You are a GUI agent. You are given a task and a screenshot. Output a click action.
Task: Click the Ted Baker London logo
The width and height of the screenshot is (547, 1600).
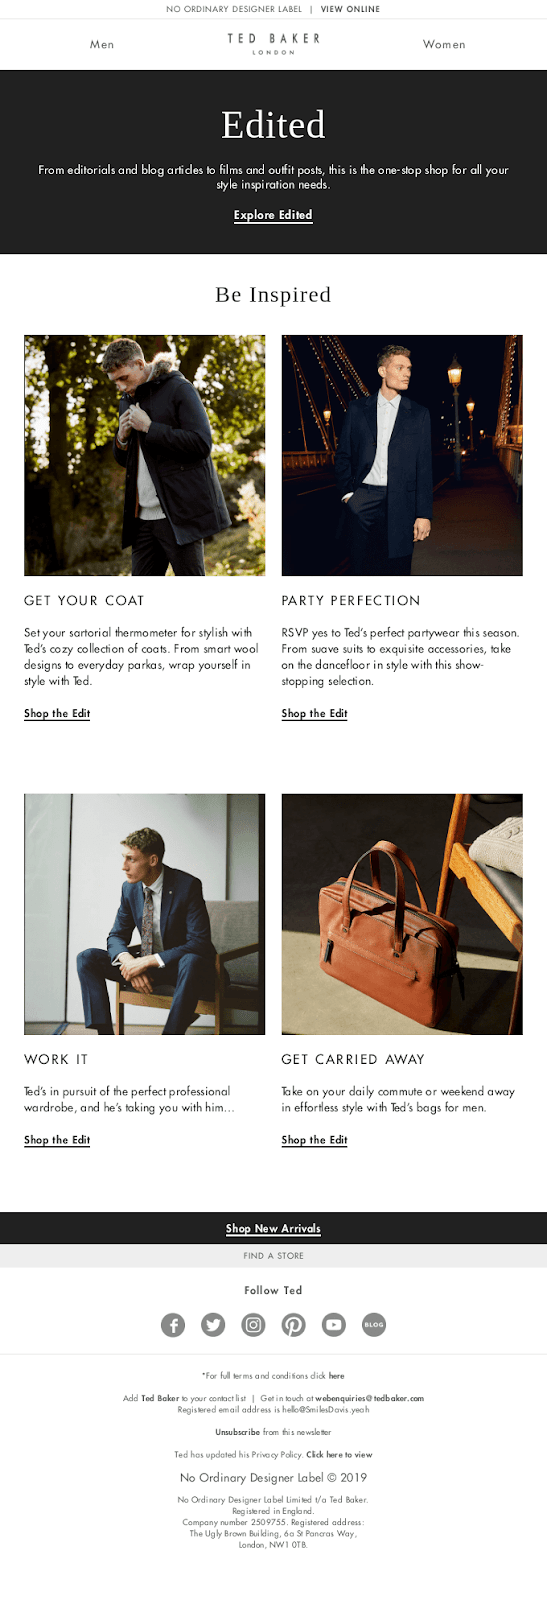click(x=273, y=43)
